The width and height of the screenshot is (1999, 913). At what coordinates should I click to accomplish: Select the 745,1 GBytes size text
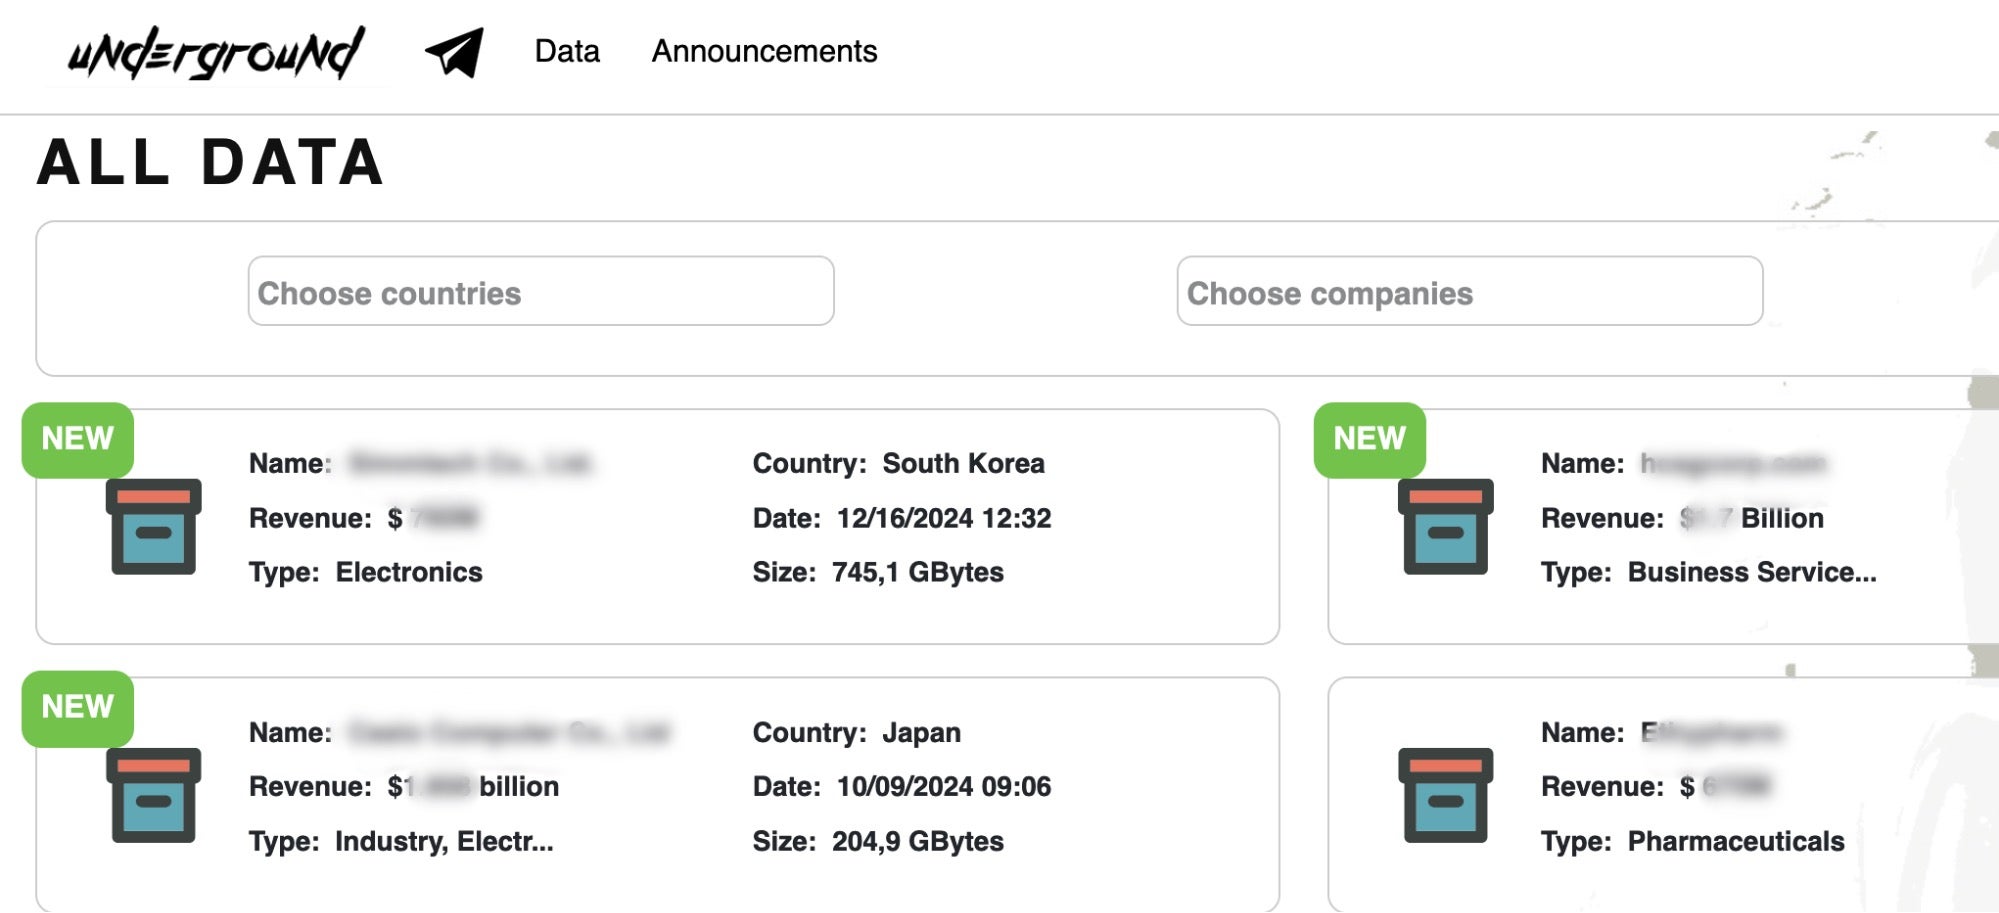coord(917,572)
